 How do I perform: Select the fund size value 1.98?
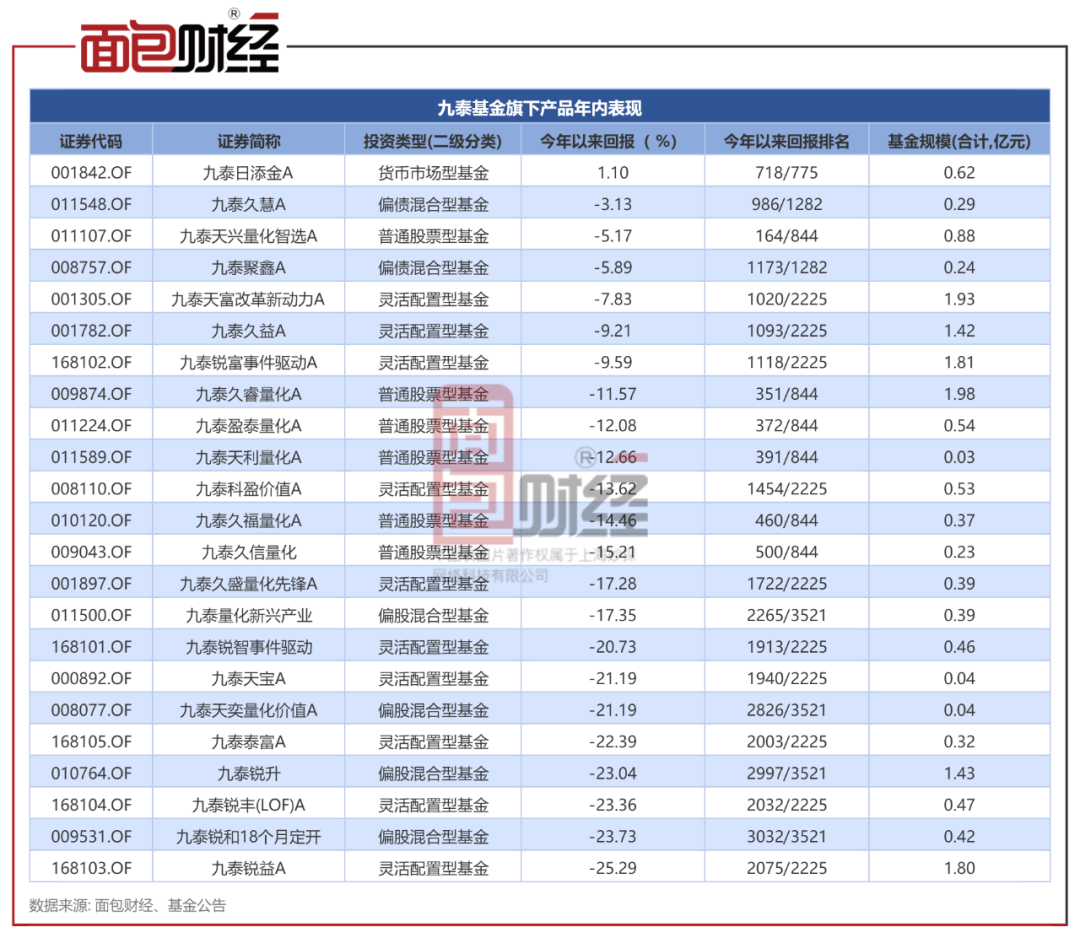(958, 394)
